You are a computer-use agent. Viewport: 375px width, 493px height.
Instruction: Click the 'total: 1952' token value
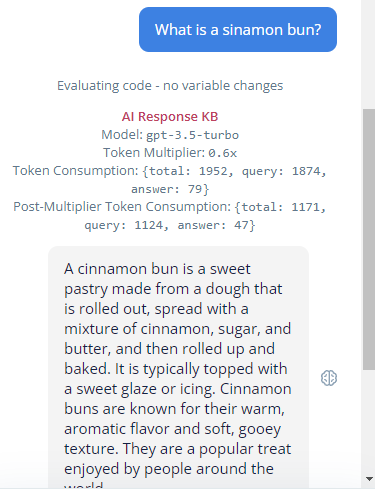[x=189, y=171]
